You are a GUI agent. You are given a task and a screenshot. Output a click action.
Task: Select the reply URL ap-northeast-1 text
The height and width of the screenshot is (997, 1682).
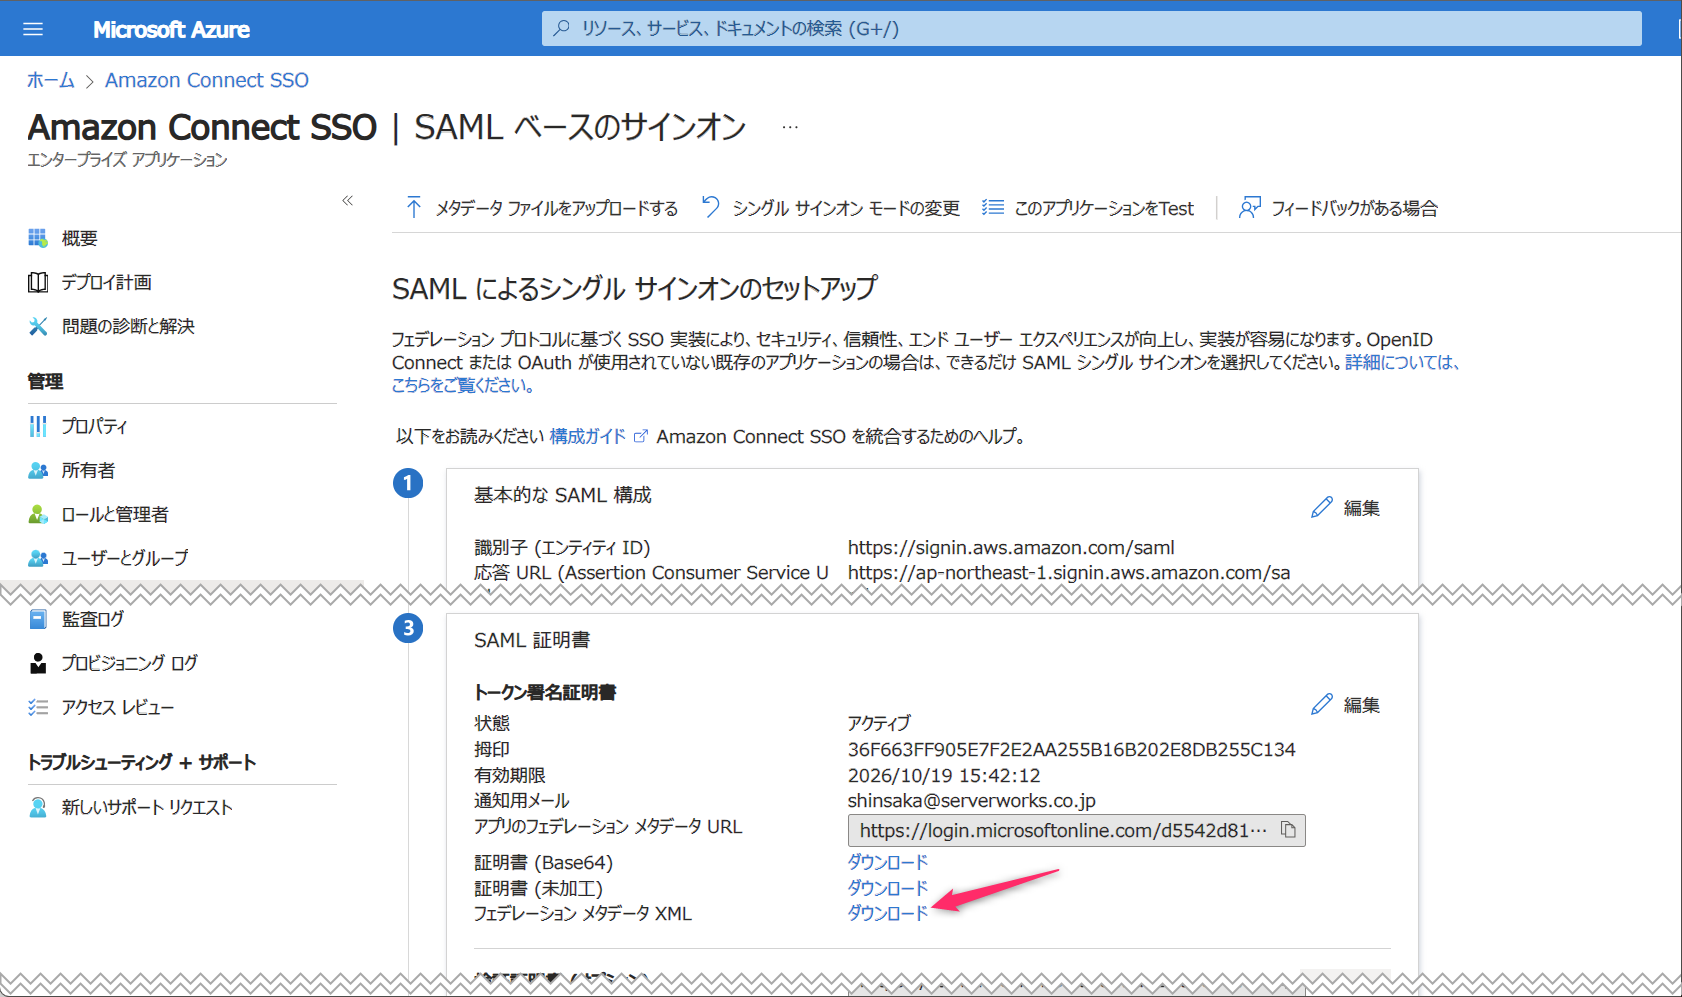point(1069,572)
